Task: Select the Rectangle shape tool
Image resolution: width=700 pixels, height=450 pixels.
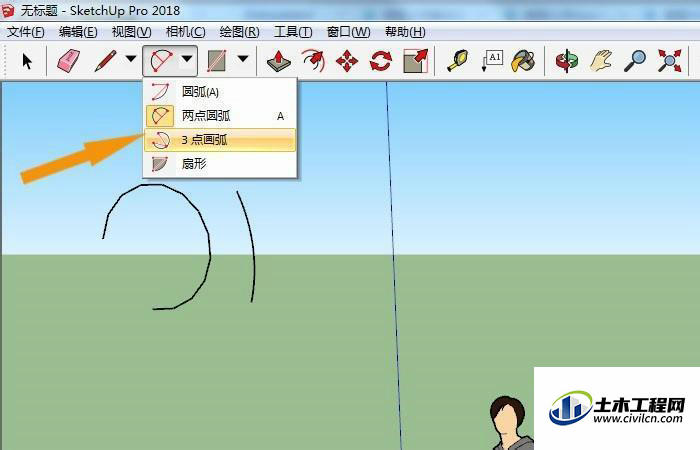Action: click(217, 61)
